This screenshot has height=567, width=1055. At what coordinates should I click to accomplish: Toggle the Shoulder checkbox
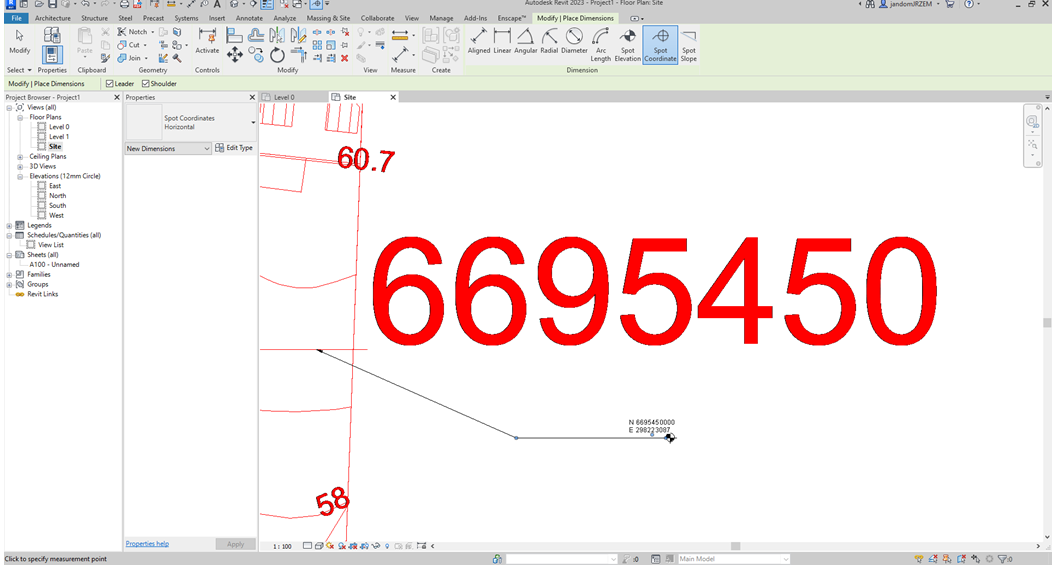click(x=145, y=84)
